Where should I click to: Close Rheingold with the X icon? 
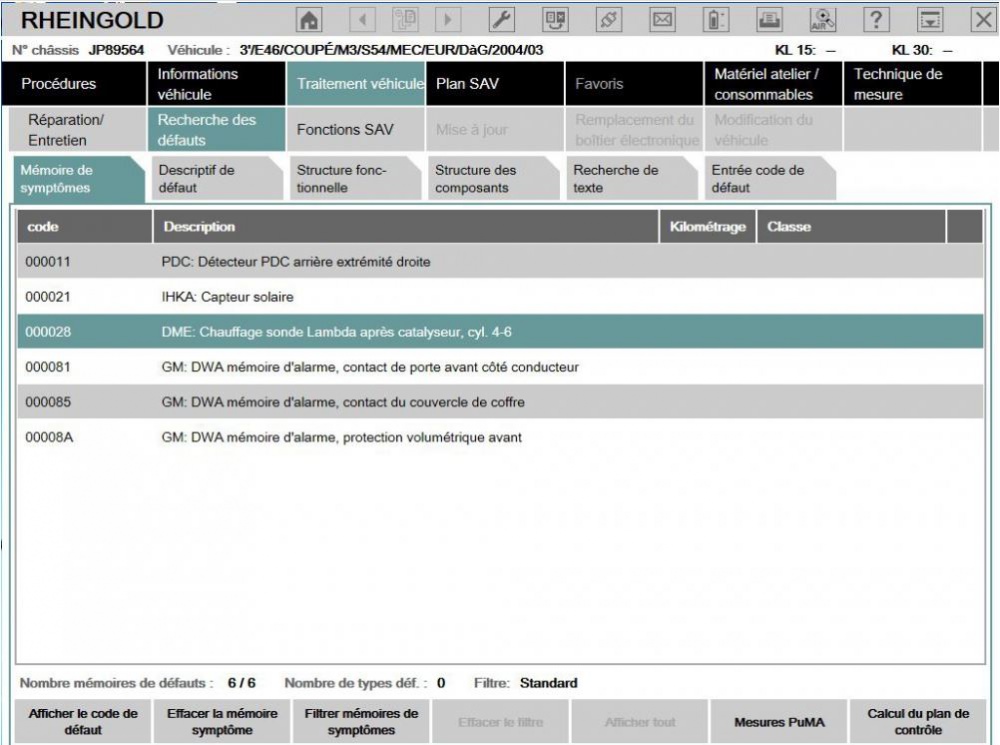[x=984, y=20]
